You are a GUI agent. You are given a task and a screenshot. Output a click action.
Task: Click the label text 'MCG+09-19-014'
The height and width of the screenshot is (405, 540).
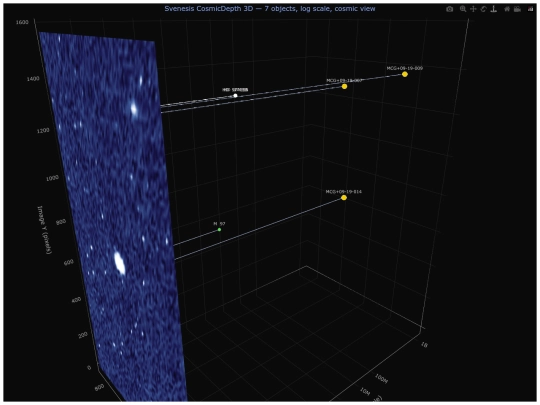(x=344, y=191)
